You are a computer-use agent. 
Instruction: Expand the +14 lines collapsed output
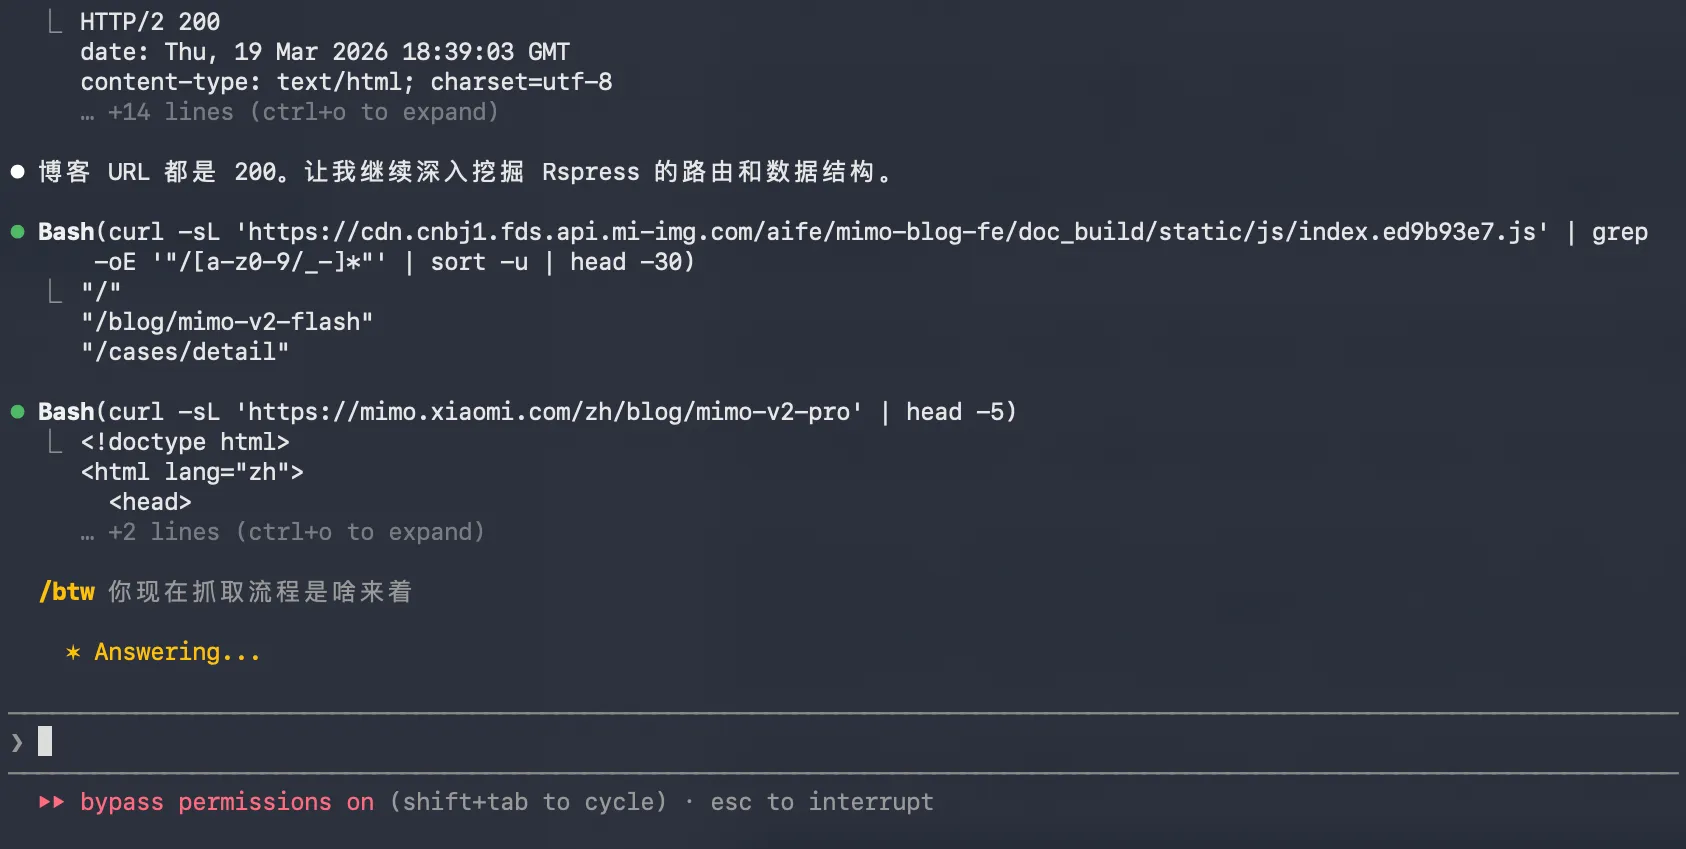pyautogui.click(x=302, y=112)
